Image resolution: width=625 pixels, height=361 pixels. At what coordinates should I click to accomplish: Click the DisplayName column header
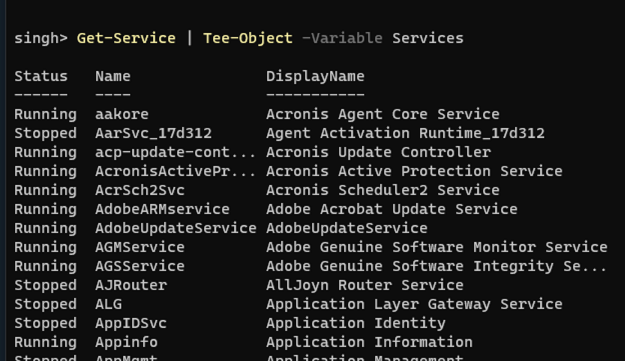pos(315,76)
